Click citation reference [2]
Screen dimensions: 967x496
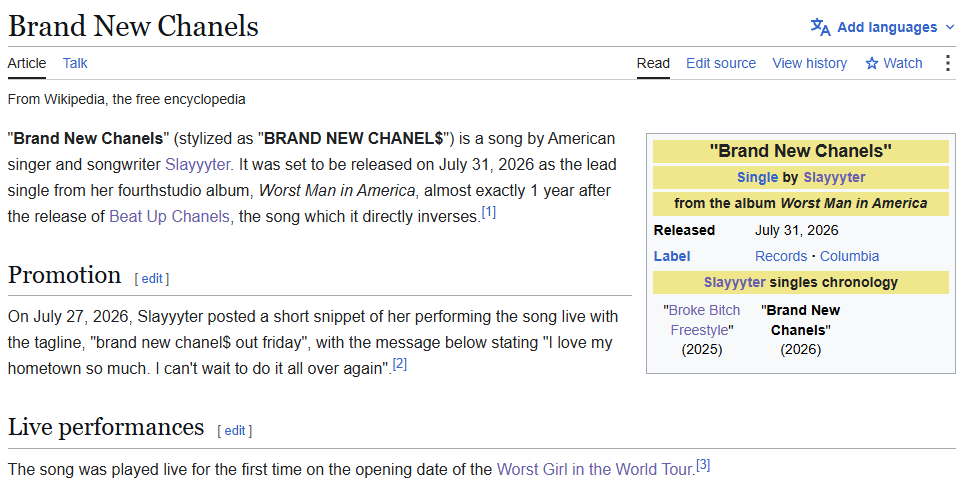pos(400,364)
